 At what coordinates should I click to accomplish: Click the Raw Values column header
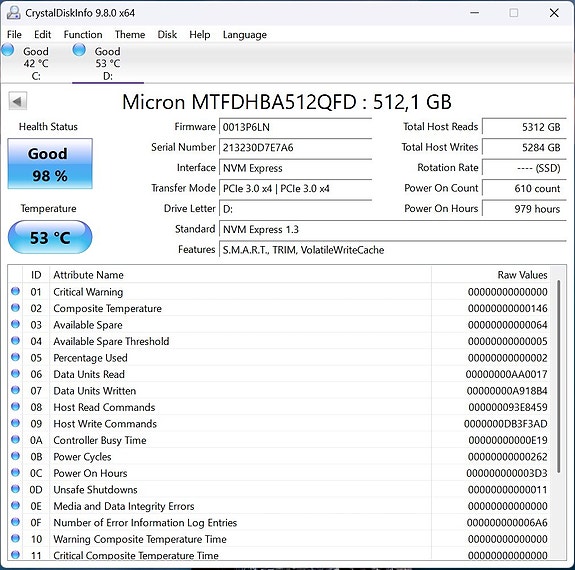[x=491, y=275]
